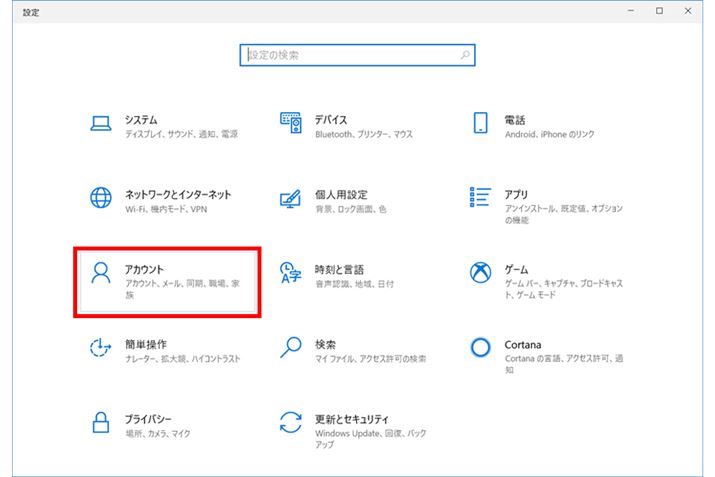Select the Cortana circle icon
This screenshot has width=715, height=477.
(x=480, y=348)
